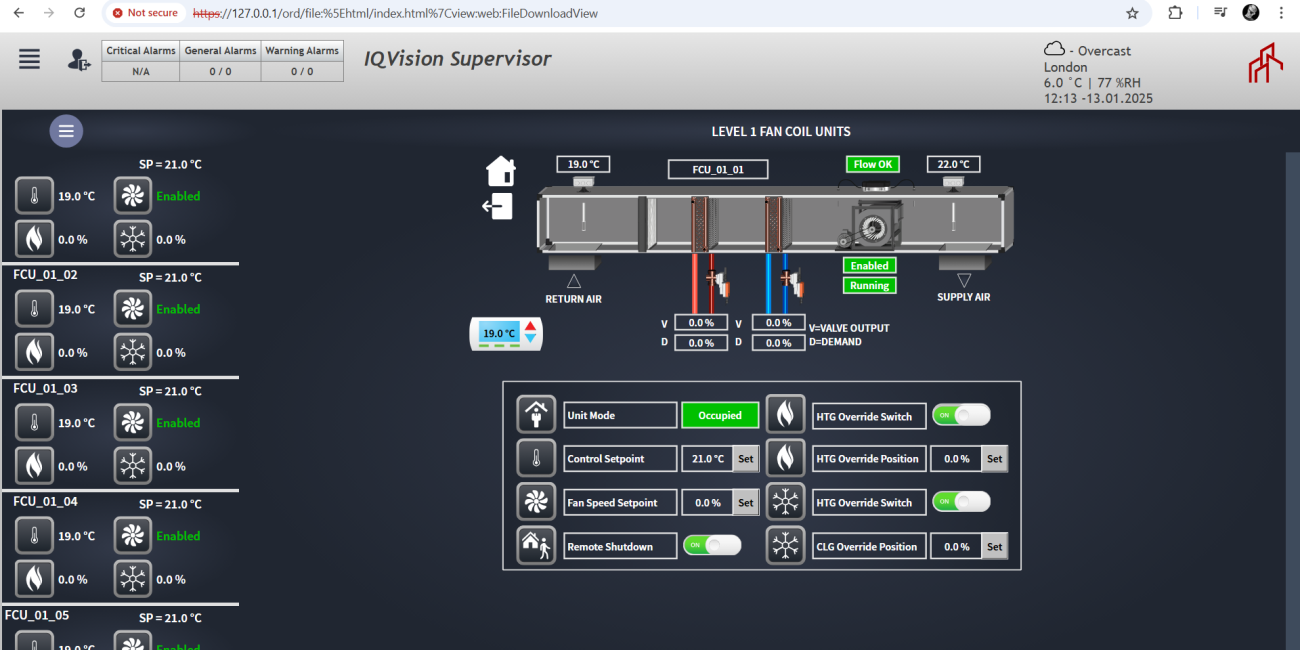The image size is (1300, 650).
Task: Click the user logout icon
Action: [x=79, y=60]
